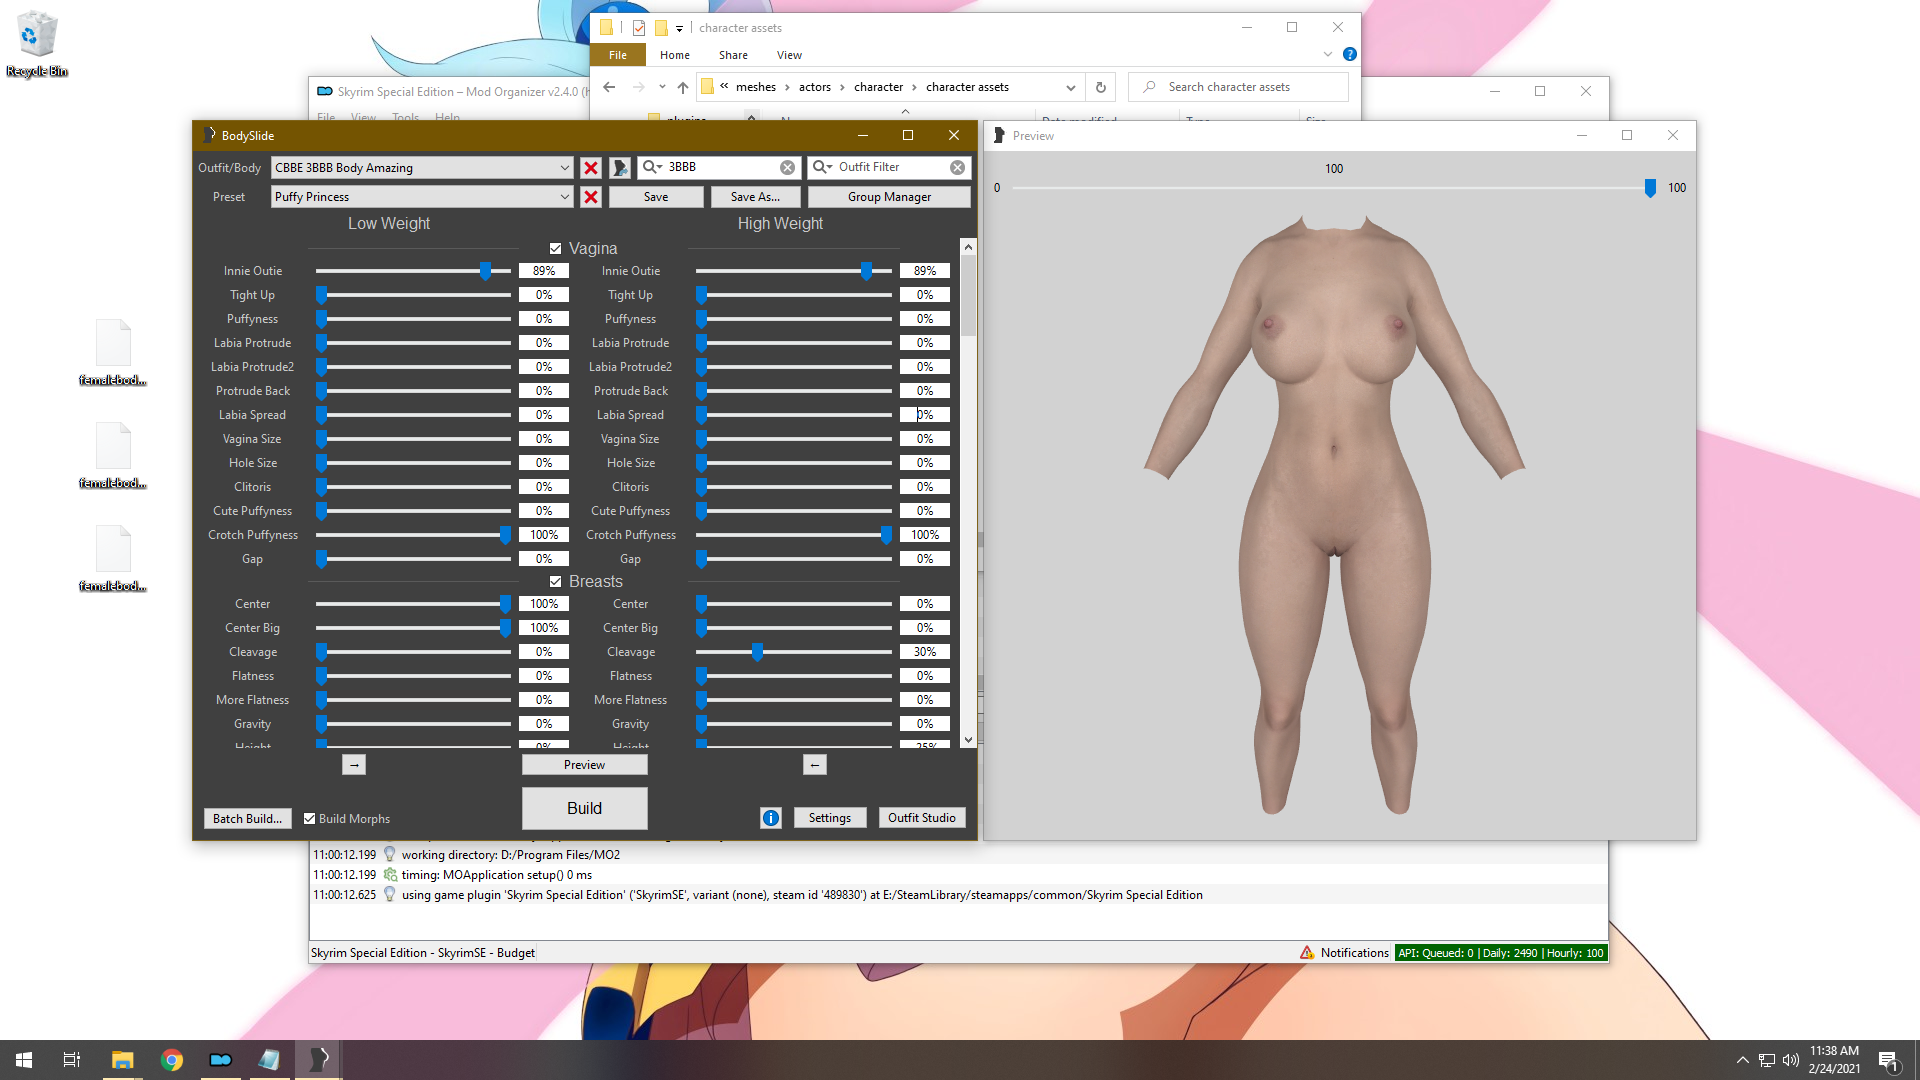Open Recycle Bin on desktop
Viewport: 1920px width, 1080px height.
[x=37, y=44]
